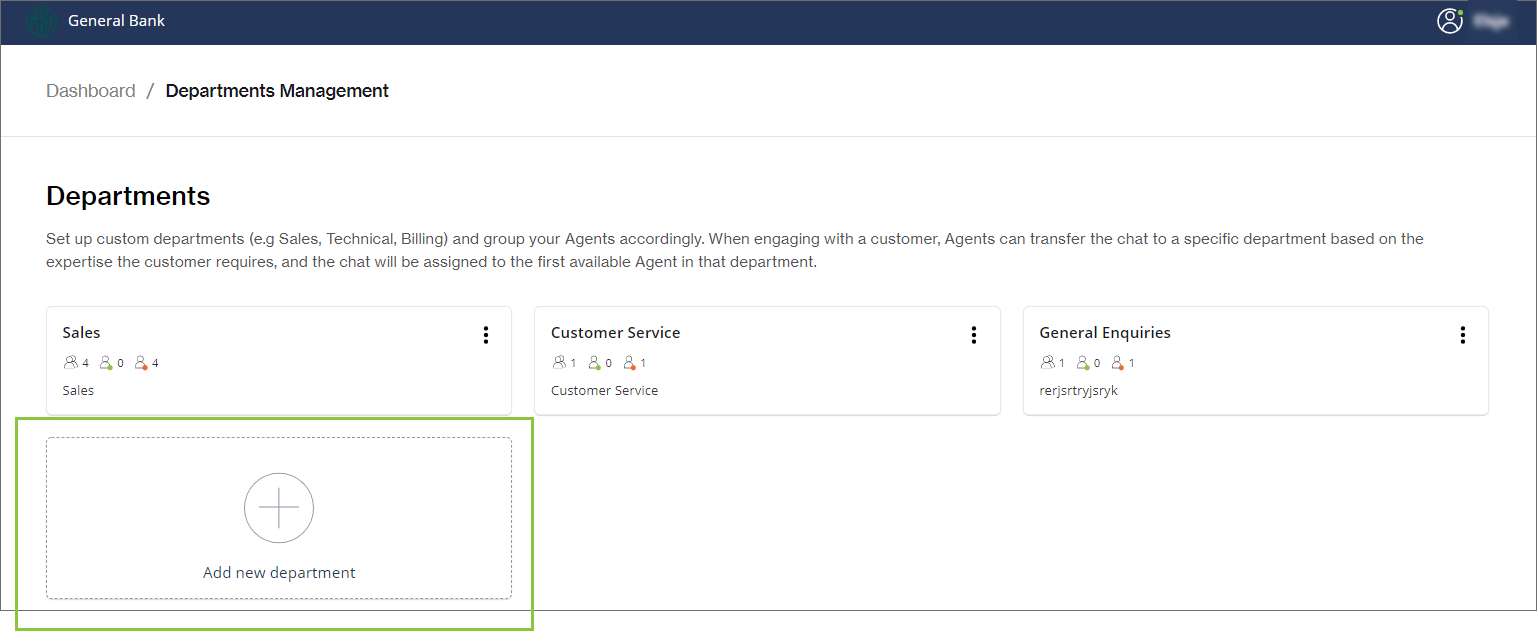Expand General Enquiries kebab menu
1537x631 pixels.
pos(1462,335)
